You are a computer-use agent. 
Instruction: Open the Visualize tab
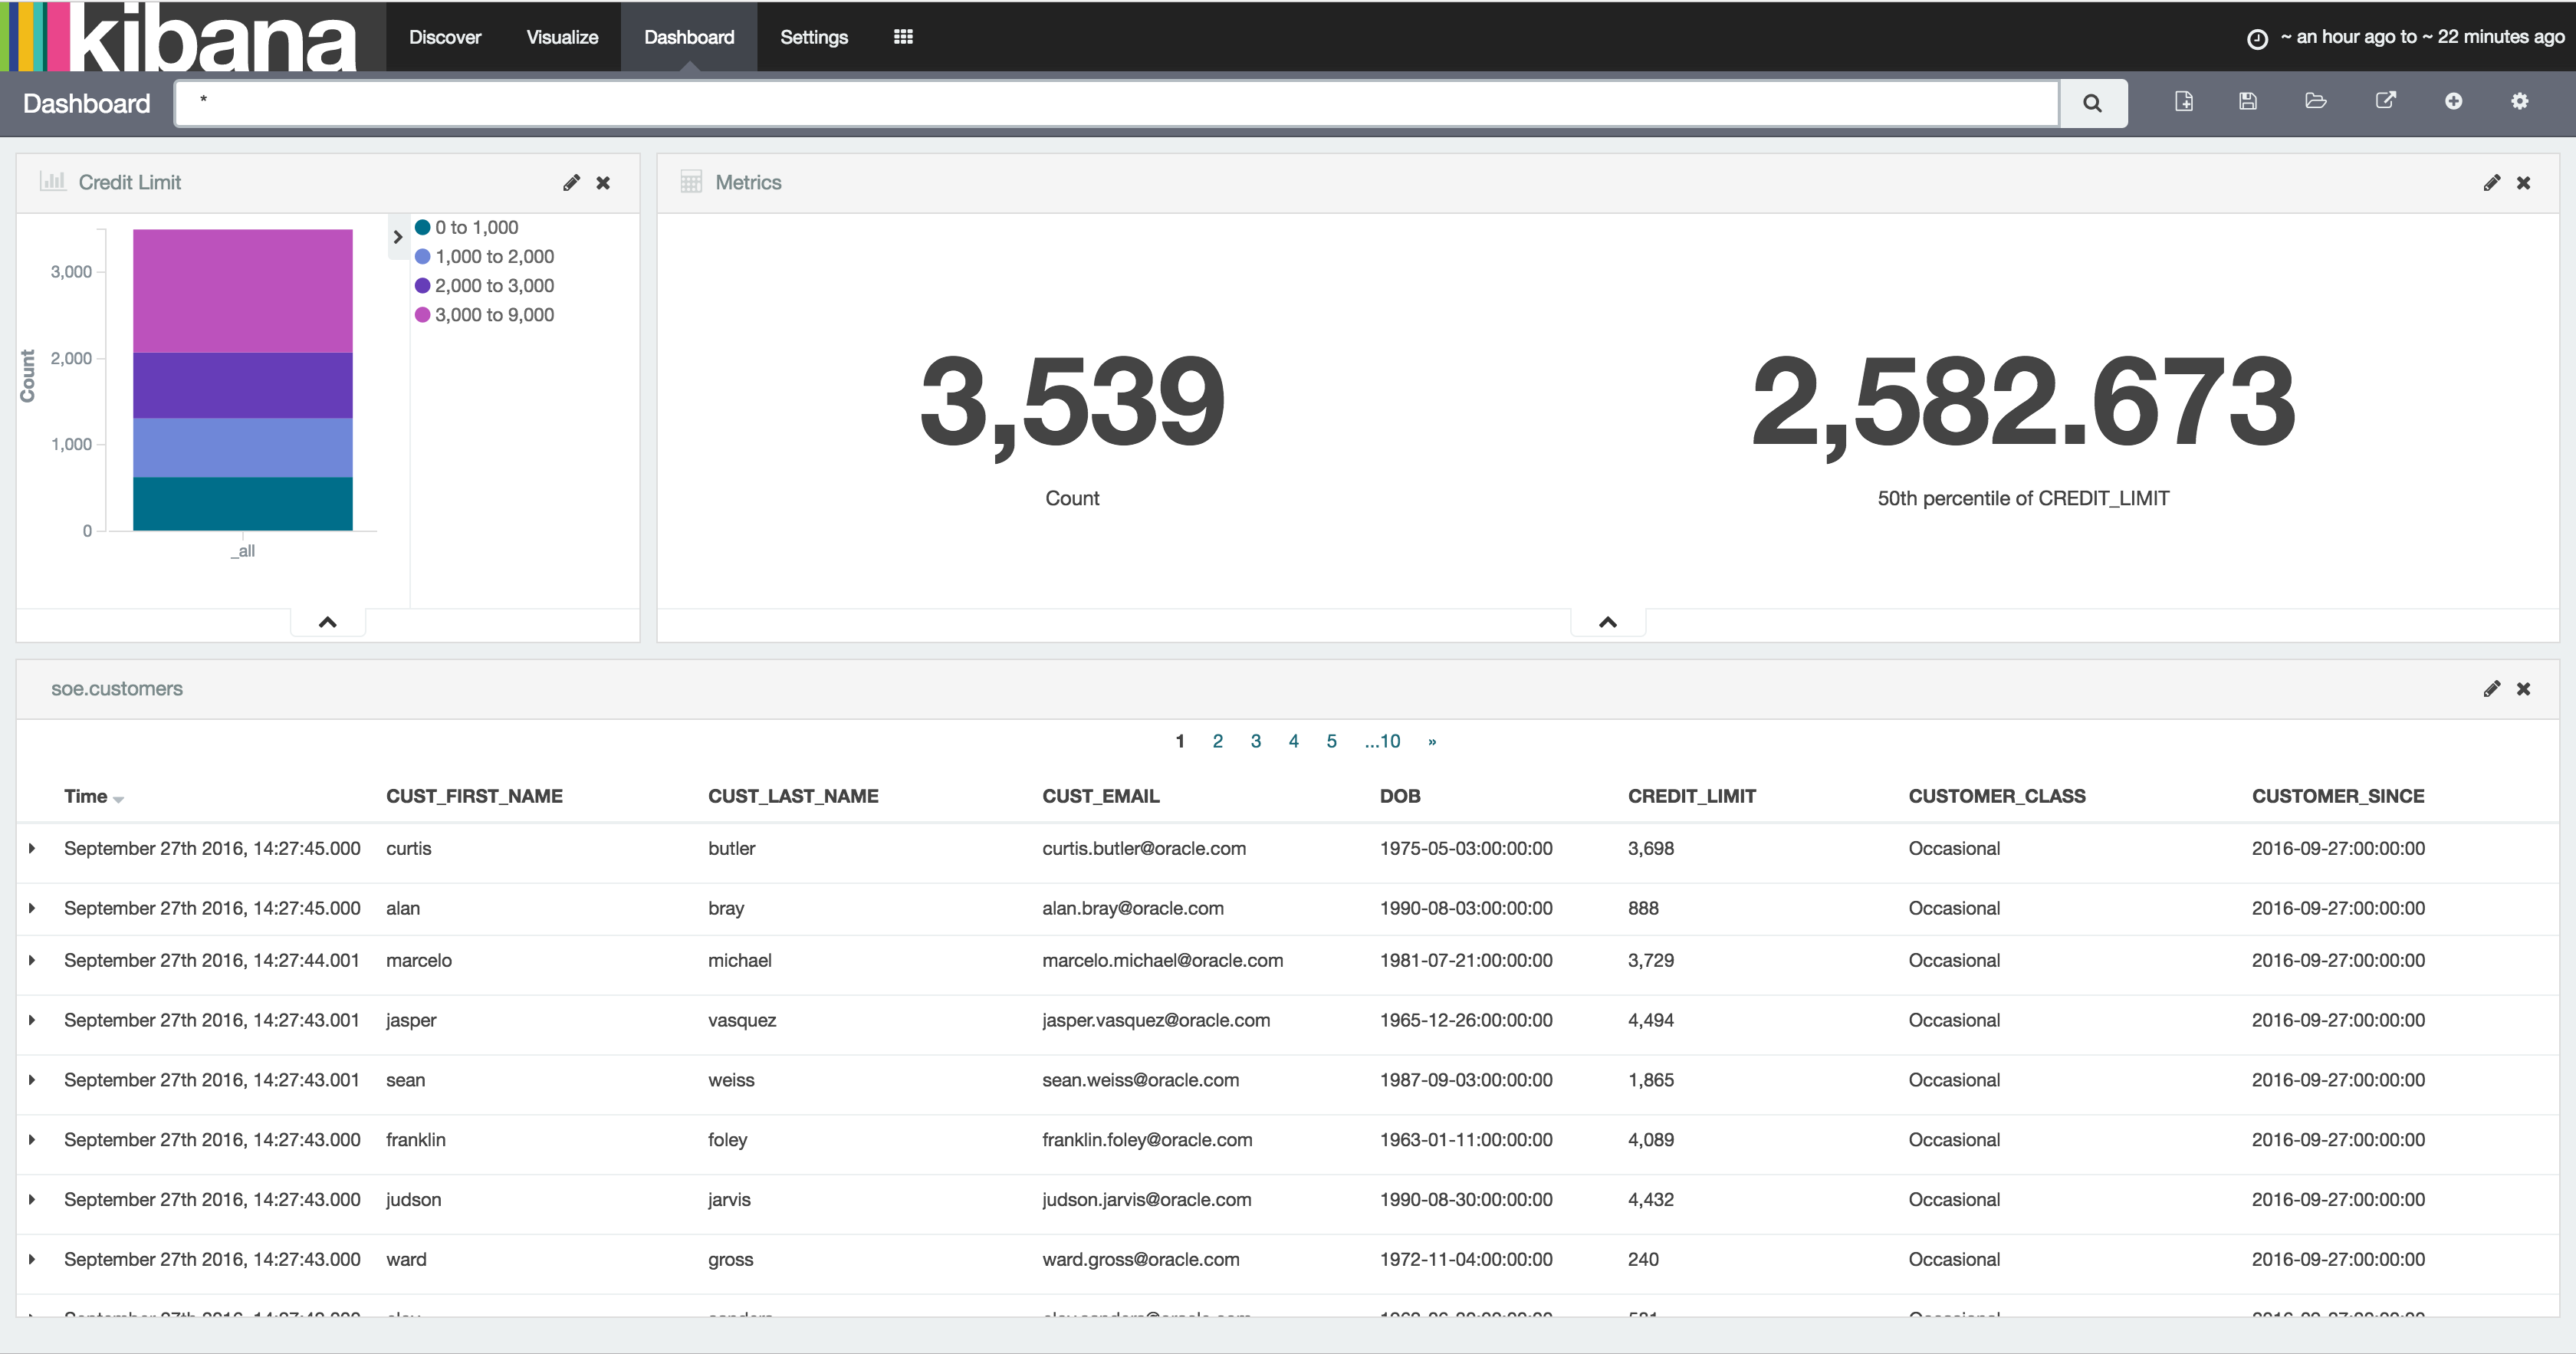(x=562, y=37)
